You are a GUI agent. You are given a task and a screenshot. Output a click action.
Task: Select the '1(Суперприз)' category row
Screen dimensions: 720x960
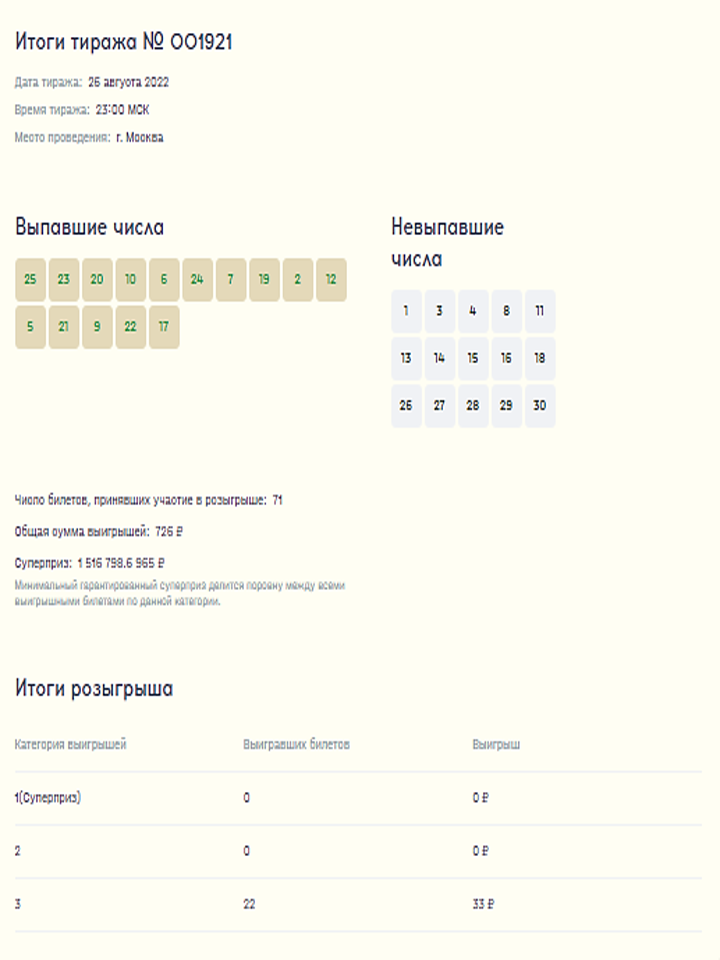point(48,798)
